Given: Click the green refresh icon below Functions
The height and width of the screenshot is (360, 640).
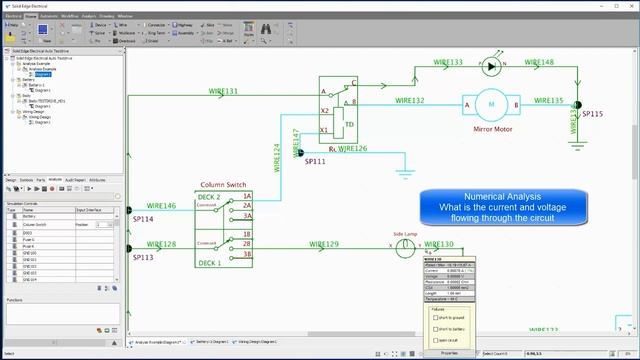Looking at the screenshot, I should click(x=107, y=330).
